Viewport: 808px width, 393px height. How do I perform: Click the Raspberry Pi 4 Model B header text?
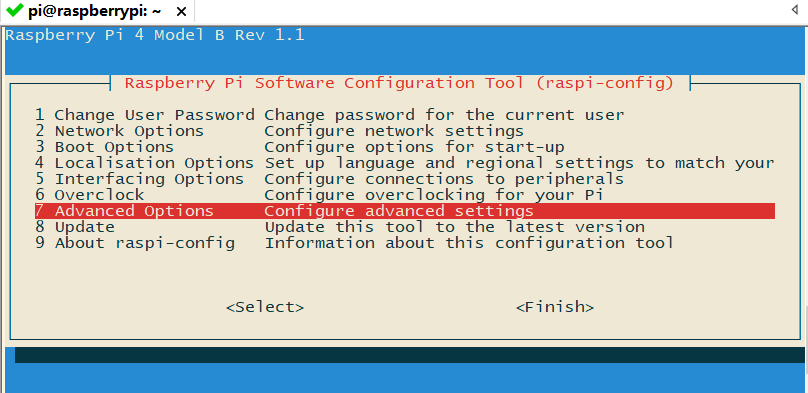click(x=155, y=35)
